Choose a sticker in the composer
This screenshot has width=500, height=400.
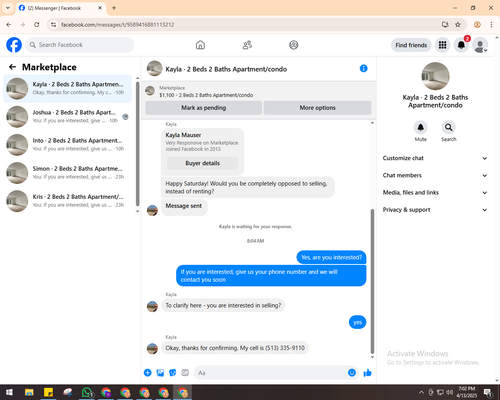click(173, 373)
